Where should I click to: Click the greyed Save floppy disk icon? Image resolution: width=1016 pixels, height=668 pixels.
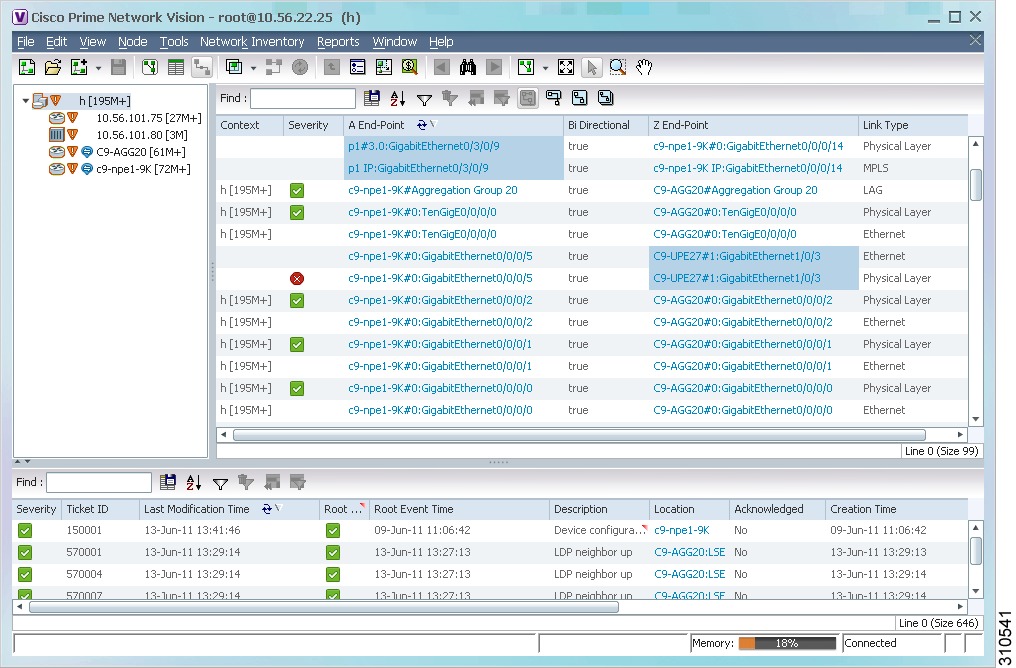coord(119,67)
